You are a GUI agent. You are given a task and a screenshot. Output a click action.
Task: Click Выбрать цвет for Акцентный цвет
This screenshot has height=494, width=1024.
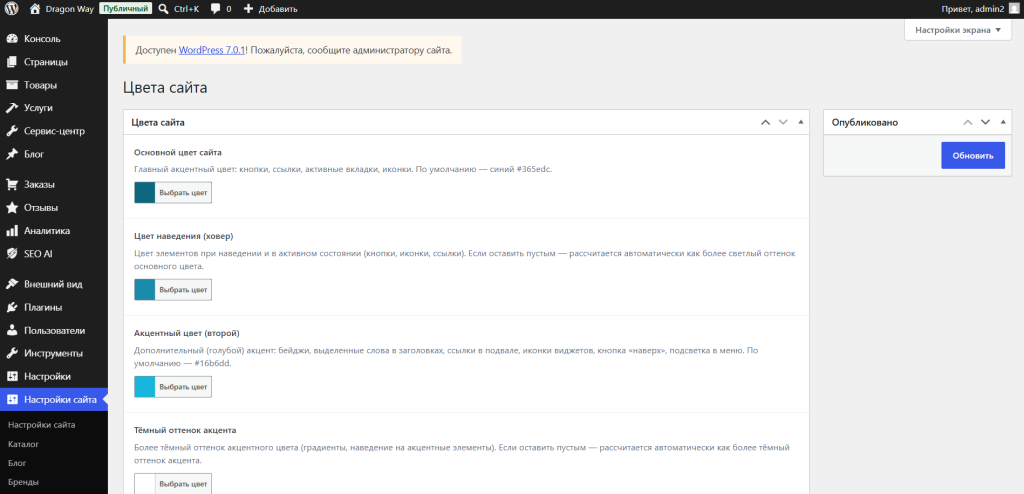point(184,387)
